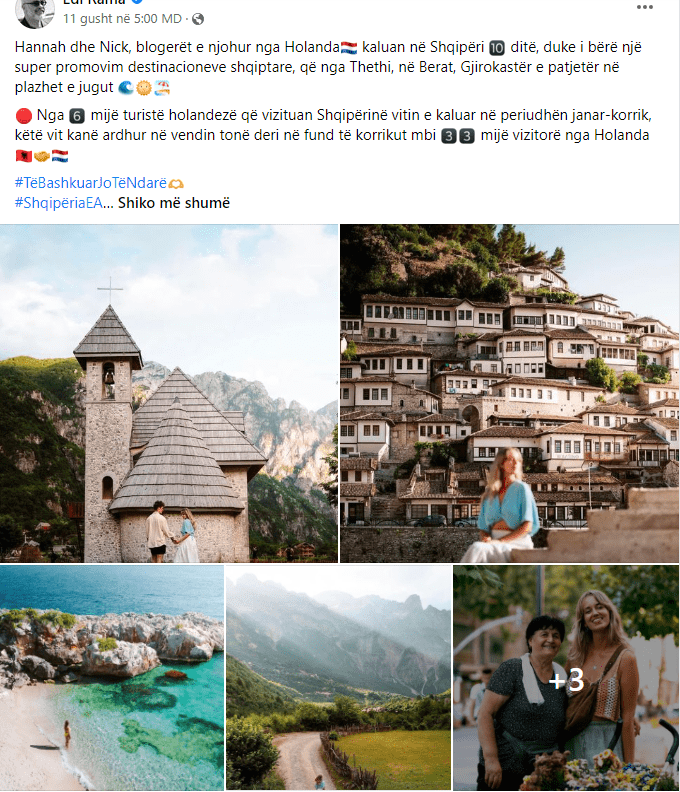Click the heart hands emoji after hashtag
Viewport: 680px width, 792px height.
click(176, 183)
